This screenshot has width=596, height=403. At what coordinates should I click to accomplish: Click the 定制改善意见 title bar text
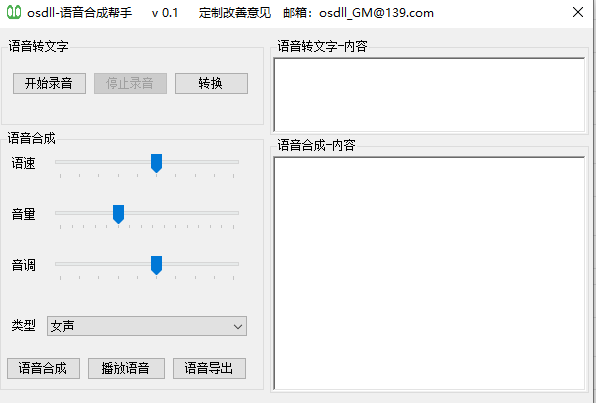click(235, 13)
